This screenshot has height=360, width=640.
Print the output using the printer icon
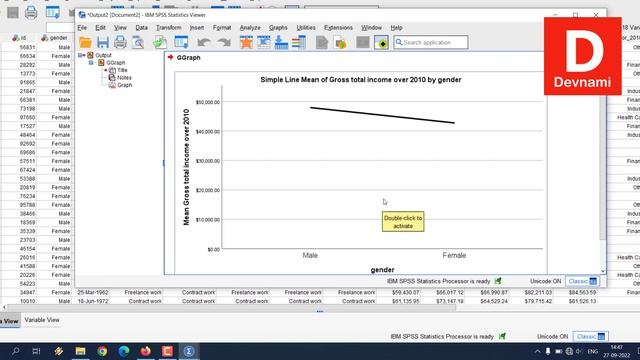(x=120, y=42)
